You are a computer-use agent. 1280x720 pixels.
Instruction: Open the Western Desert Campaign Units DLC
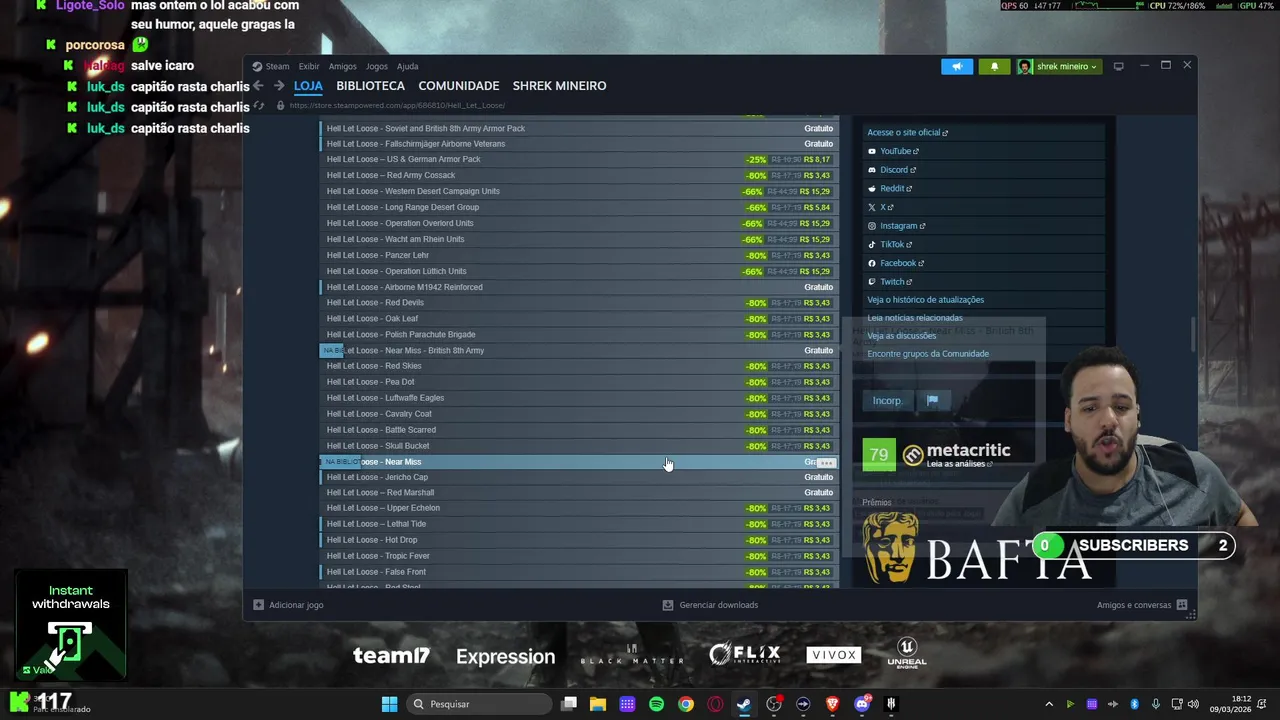tap(579, 191)
